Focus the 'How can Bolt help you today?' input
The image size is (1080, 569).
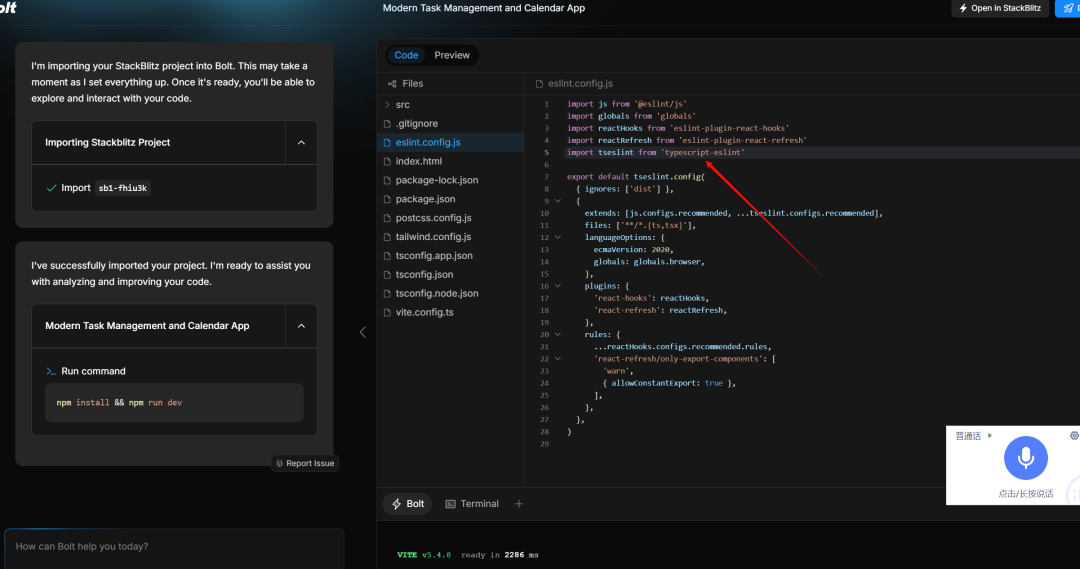point(174,547)
